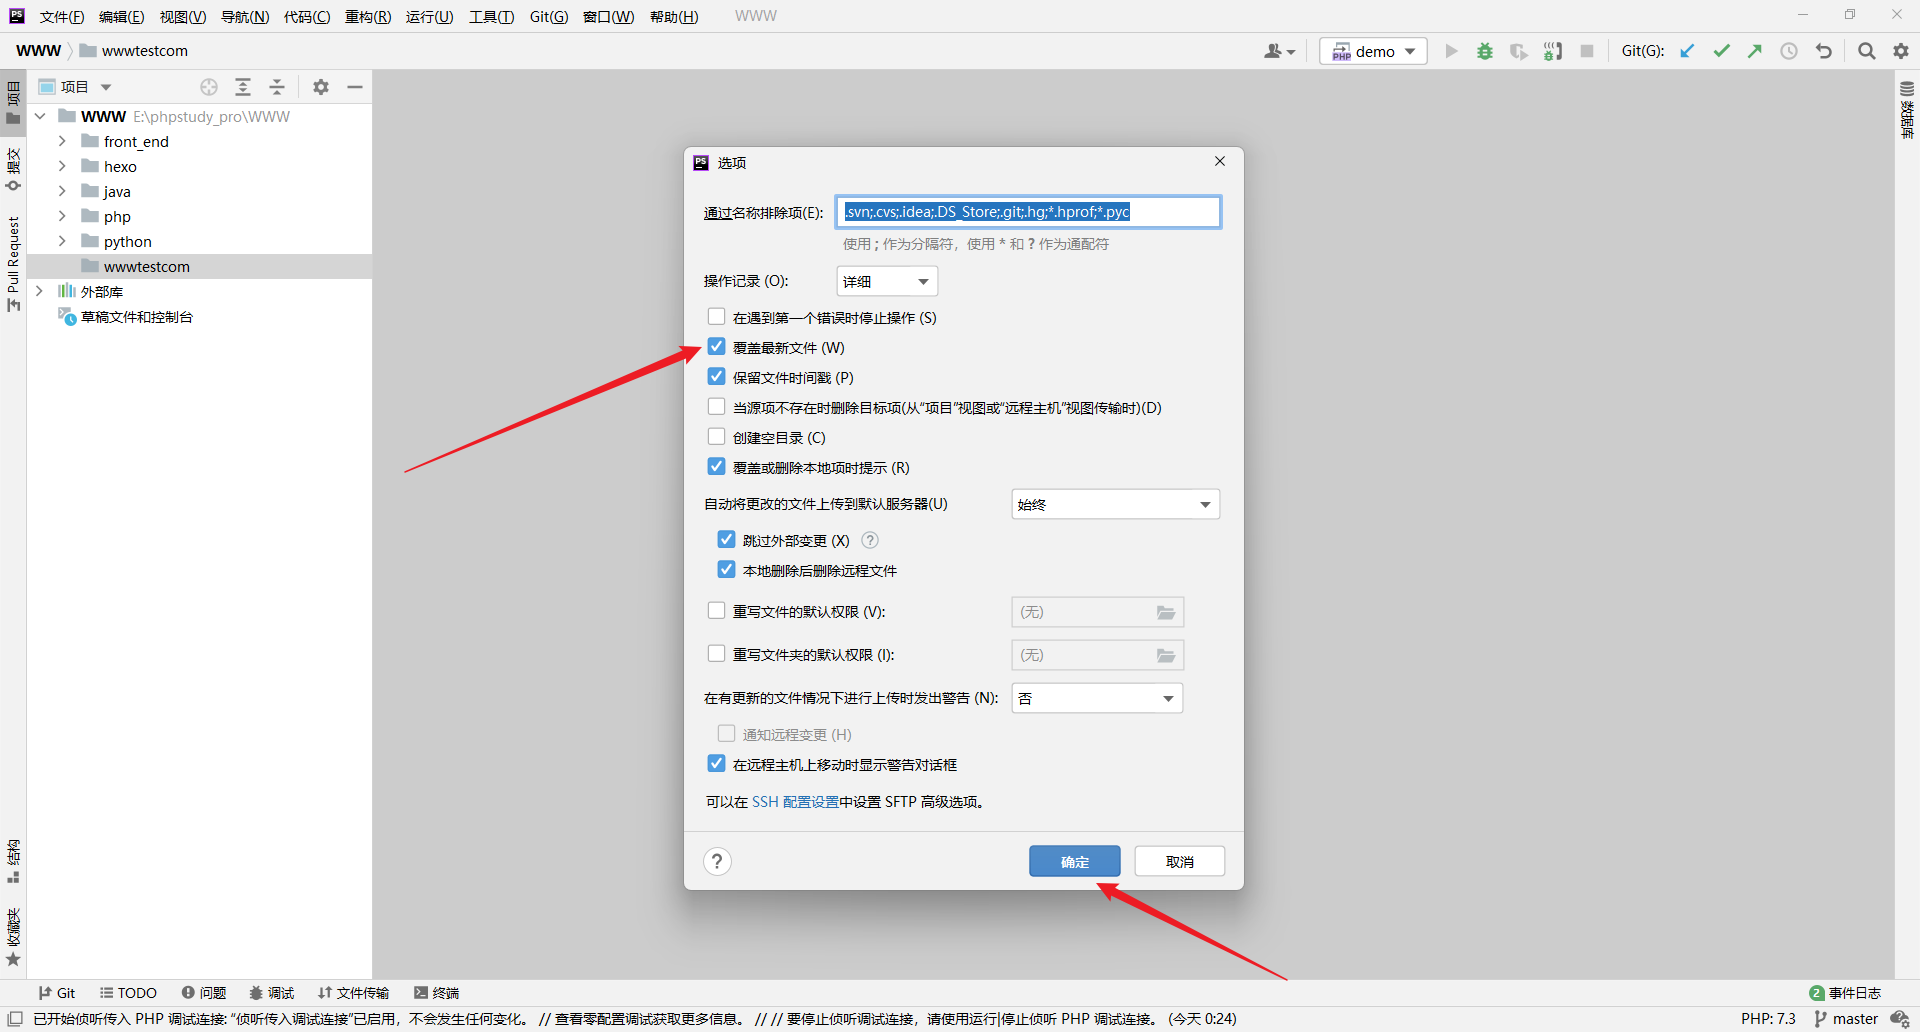Toggle listening for PHP debug connections
The image size is (1920, 1032).
click(x=1553, y=51)
